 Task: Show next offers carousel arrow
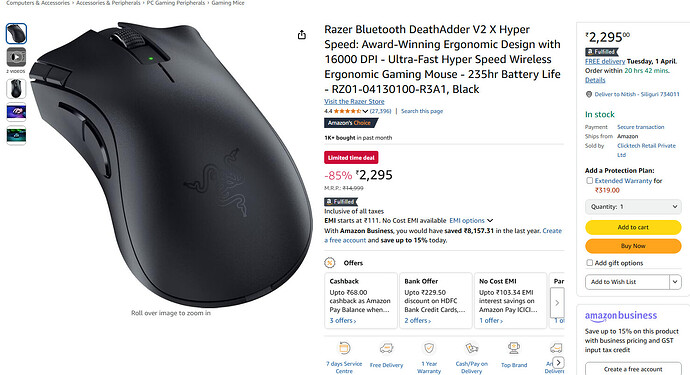point(557,302)
